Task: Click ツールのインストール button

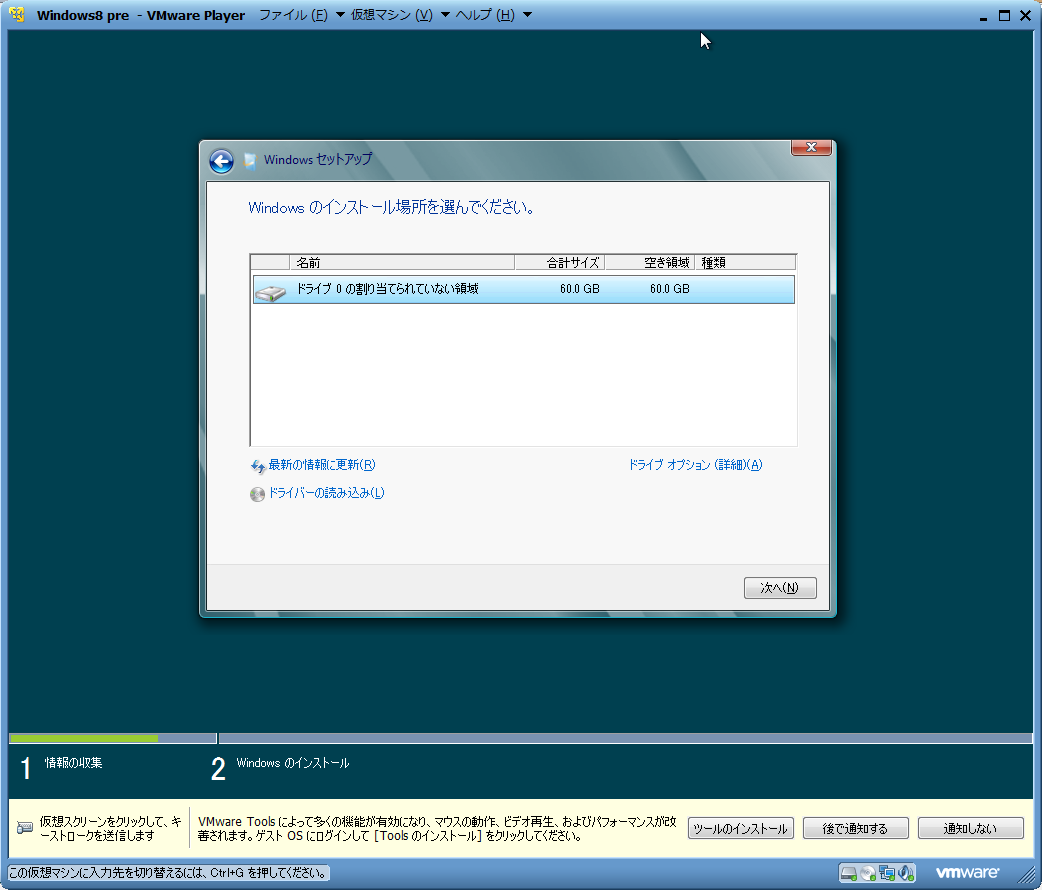Action: click(740, 828)
